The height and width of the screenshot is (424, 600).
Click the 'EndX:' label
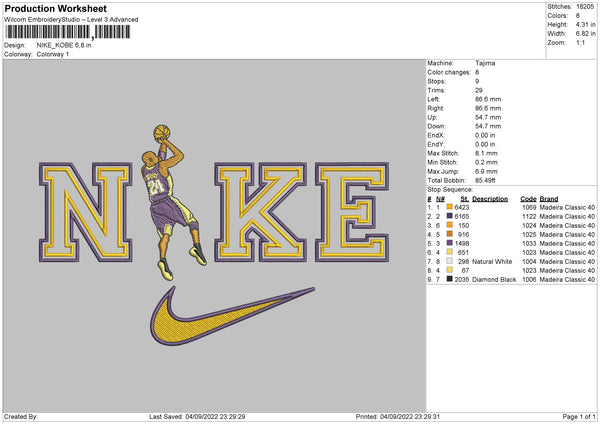click(x=436, y=135)
